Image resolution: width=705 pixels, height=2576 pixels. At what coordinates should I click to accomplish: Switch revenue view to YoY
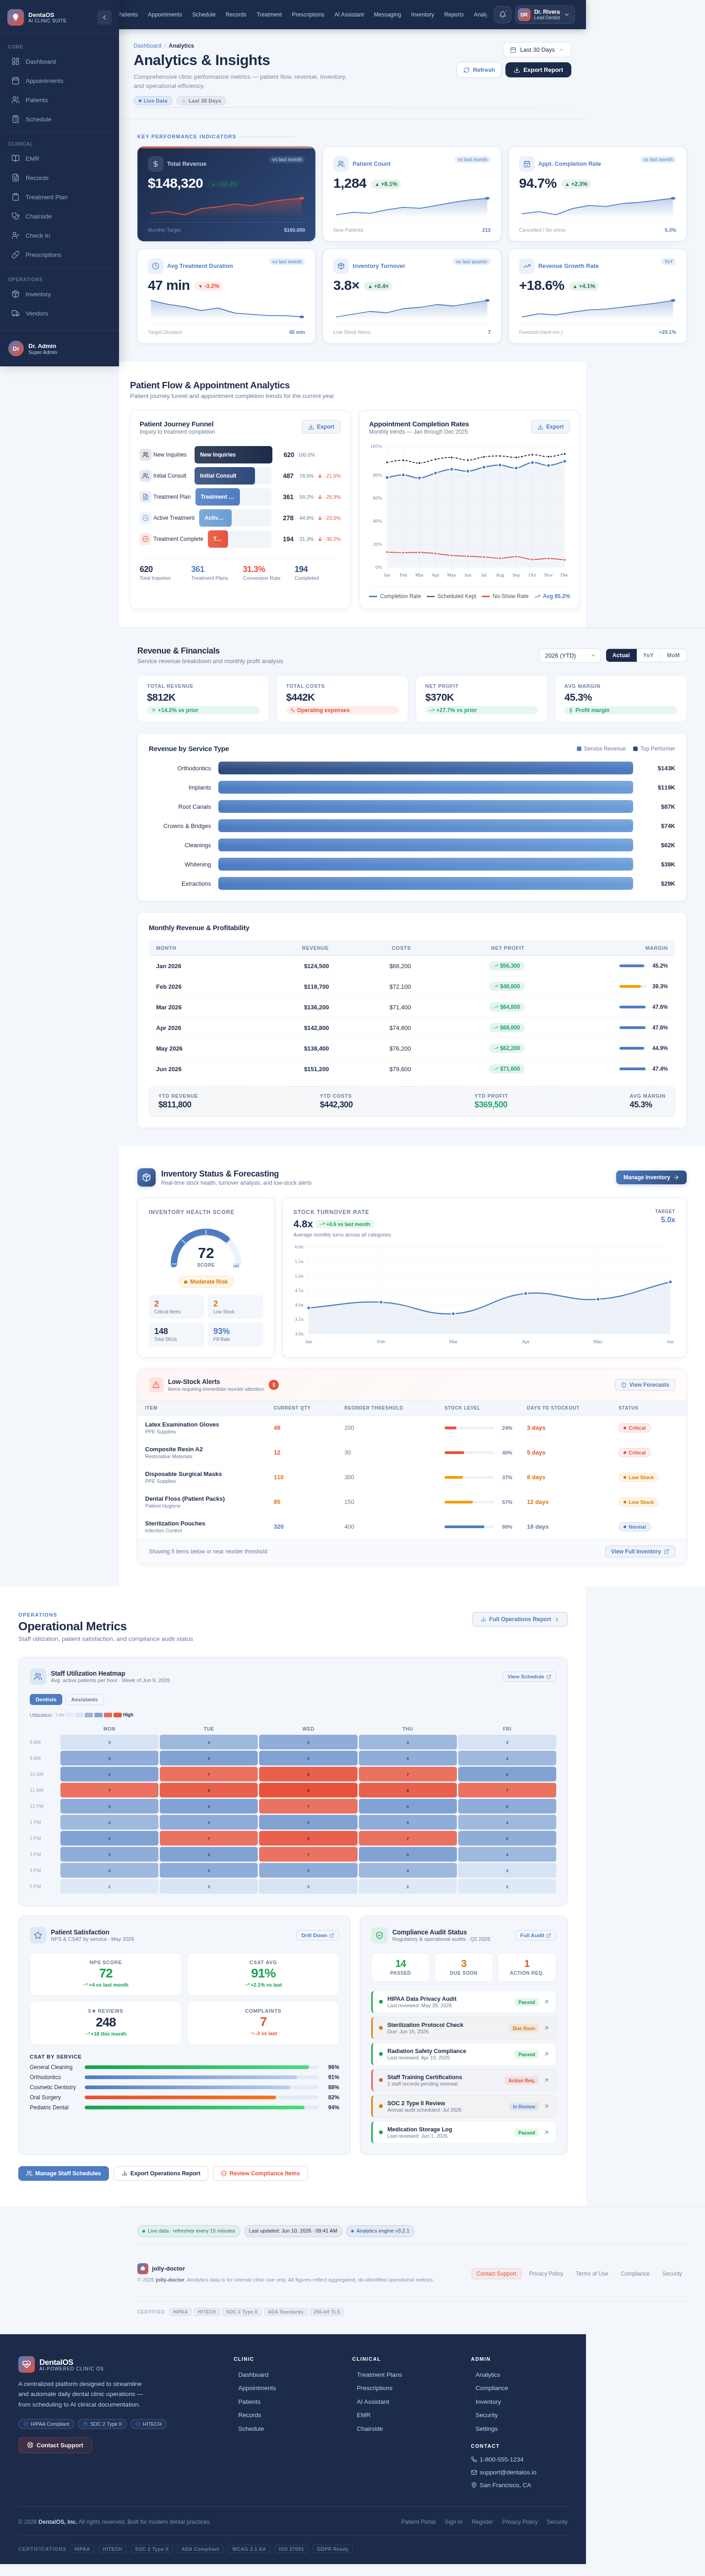[x=648, y=655]
